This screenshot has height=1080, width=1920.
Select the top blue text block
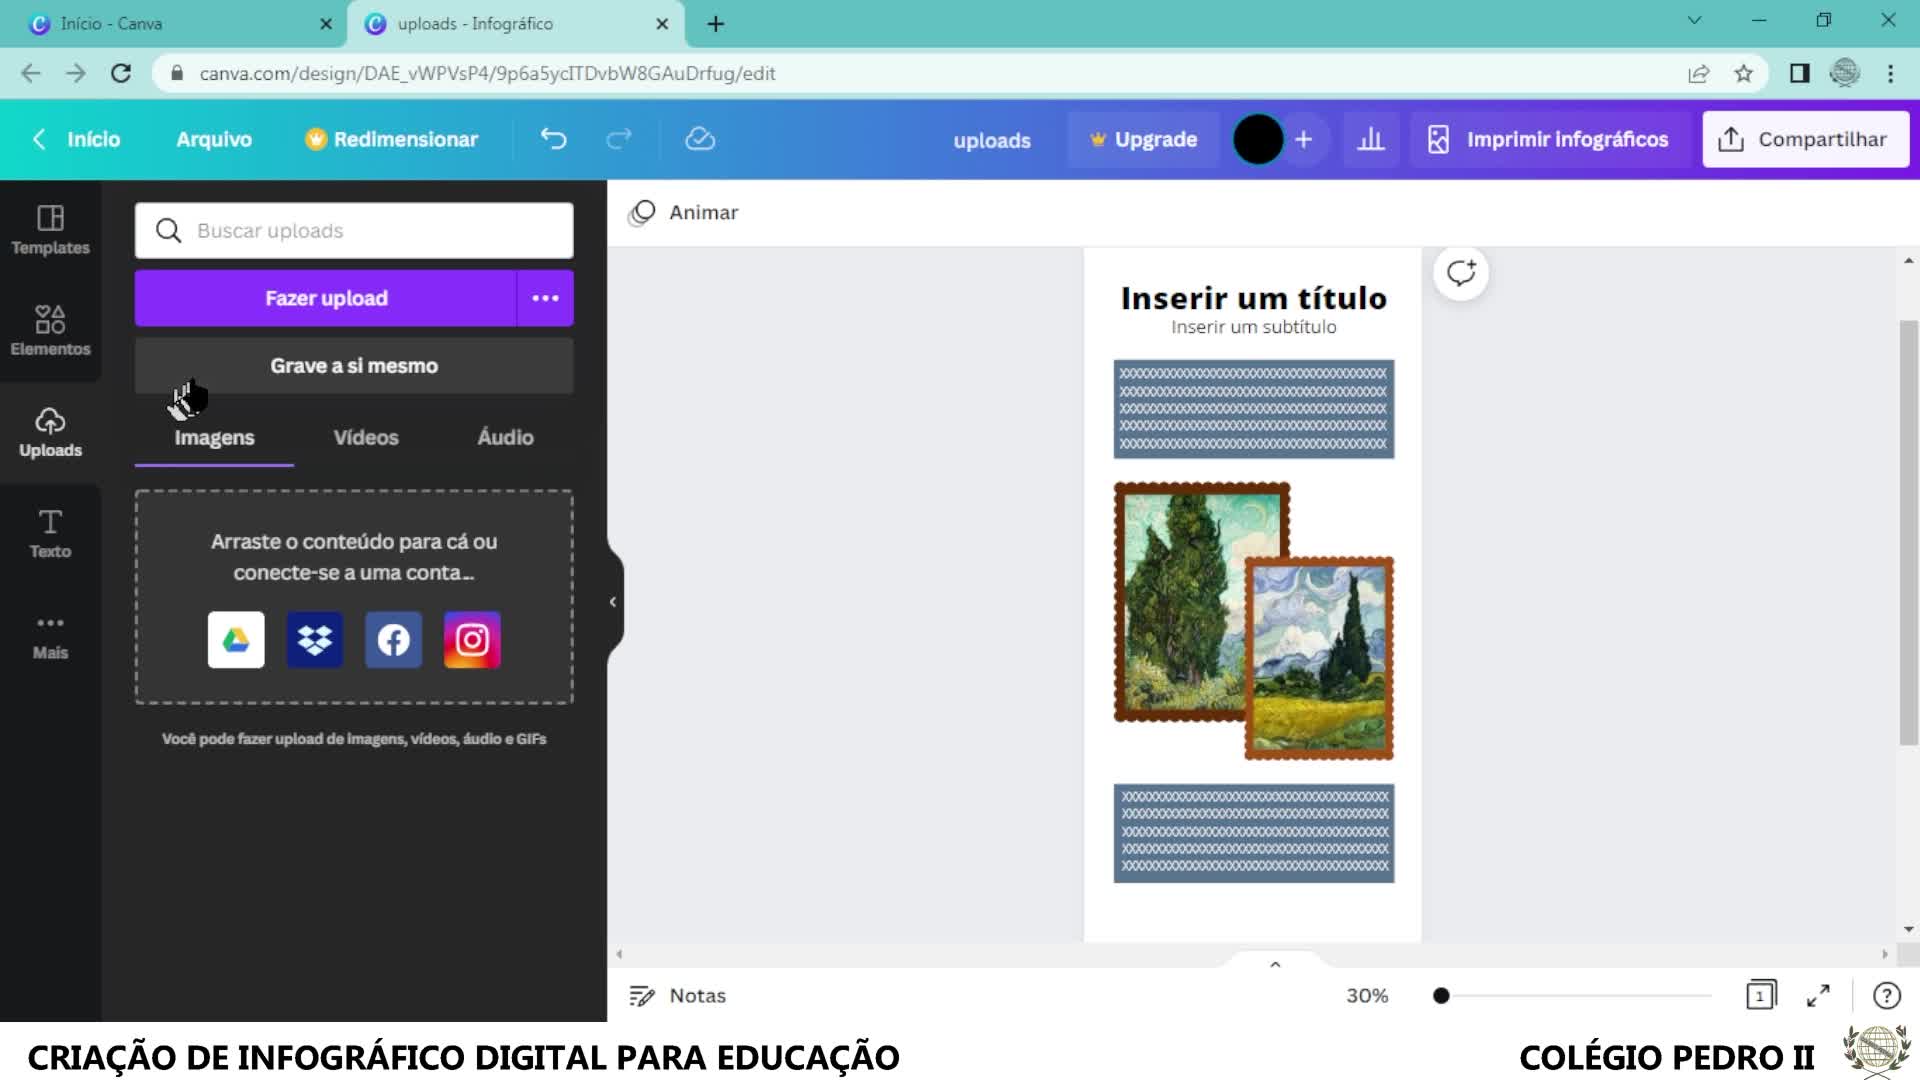pyautogui.click(x=1254, y=409)
